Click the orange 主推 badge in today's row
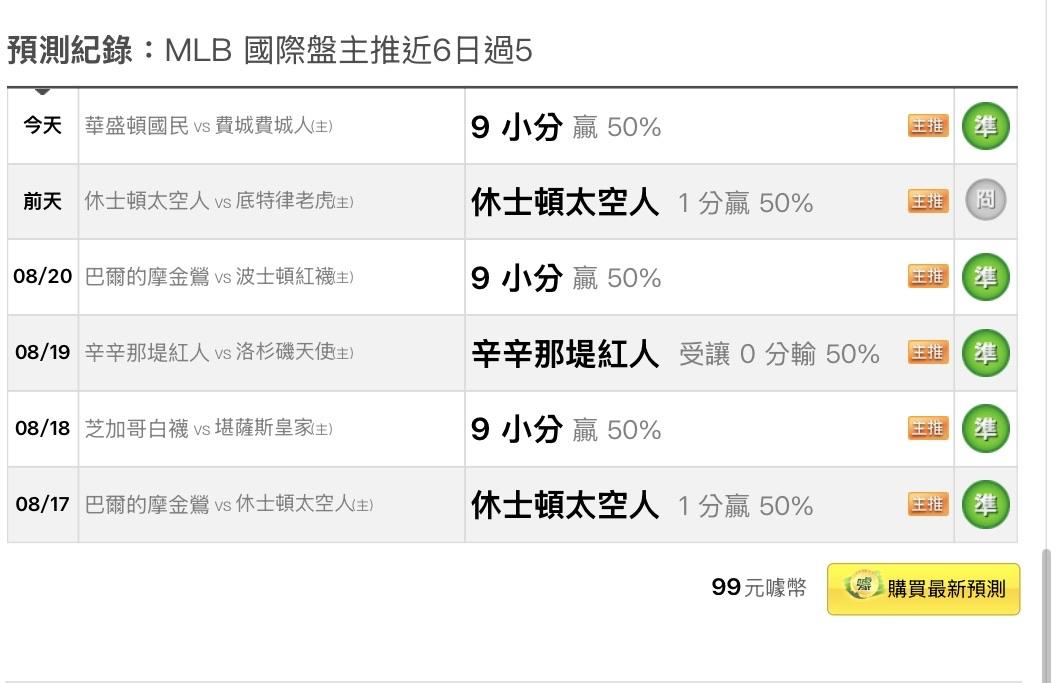The width and height of the screenshot is (1060, 683). (928, 126)
